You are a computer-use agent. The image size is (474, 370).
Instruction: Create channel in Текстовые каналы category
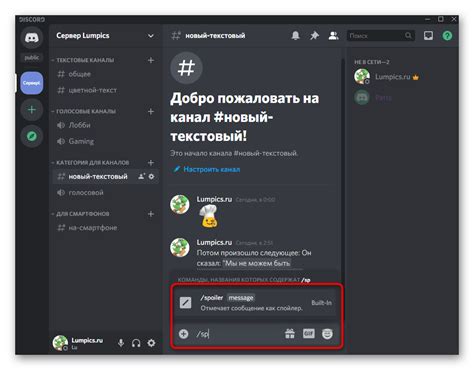[x=151, y=60]
